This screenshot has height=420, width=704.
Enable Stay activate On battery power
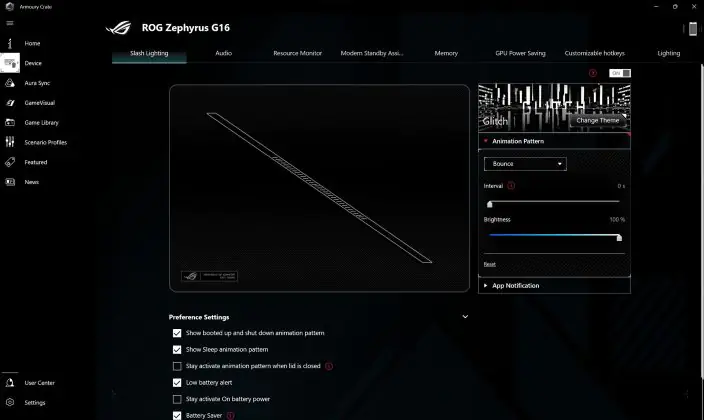coord(177,399)
